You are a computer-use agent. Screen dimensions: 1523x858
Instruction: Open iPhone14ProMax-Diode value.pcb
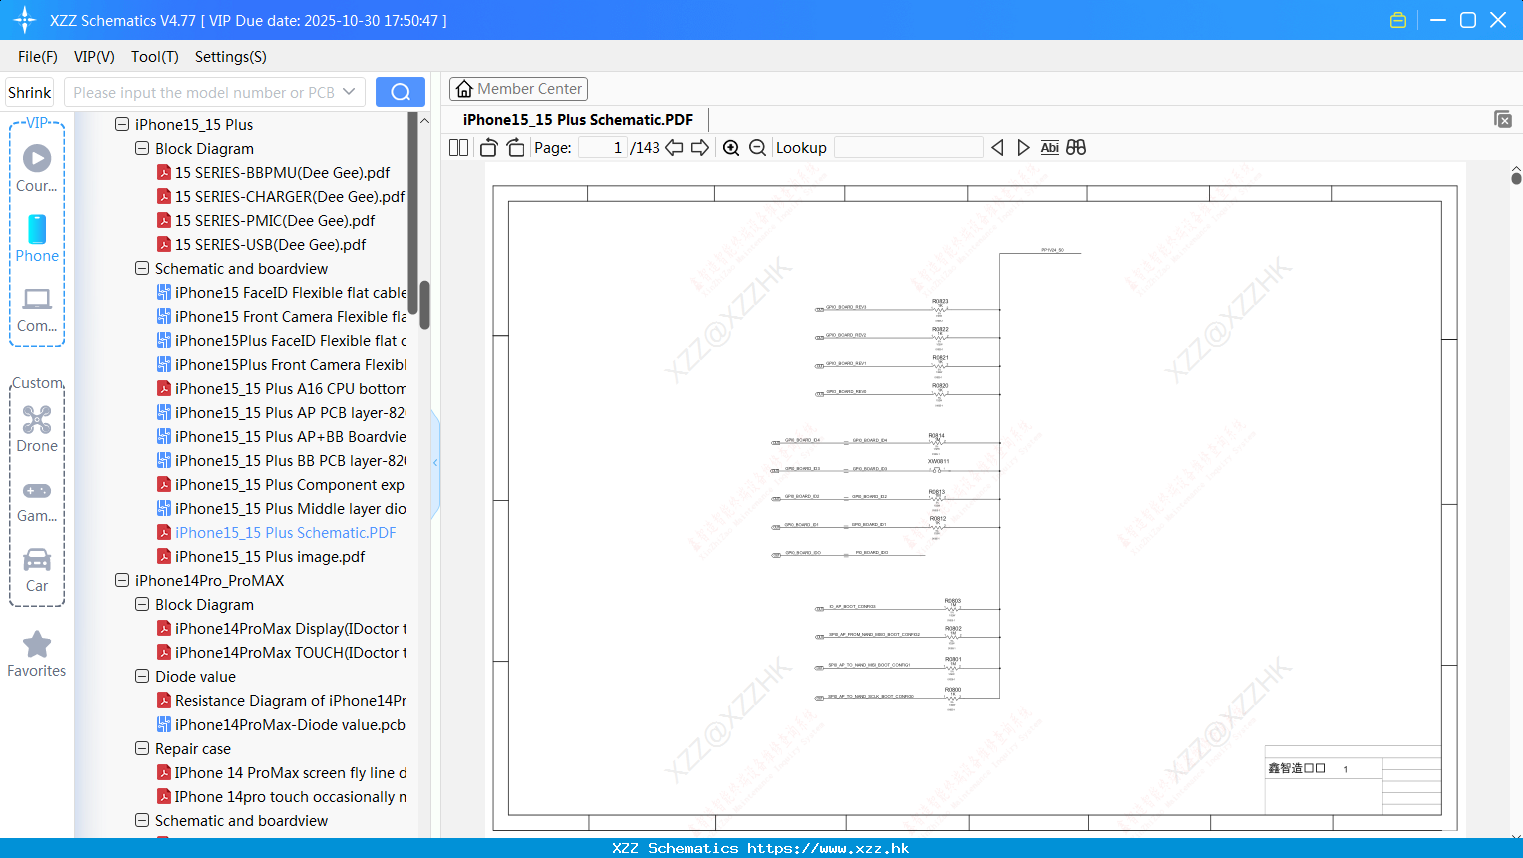tap(281, 724)
